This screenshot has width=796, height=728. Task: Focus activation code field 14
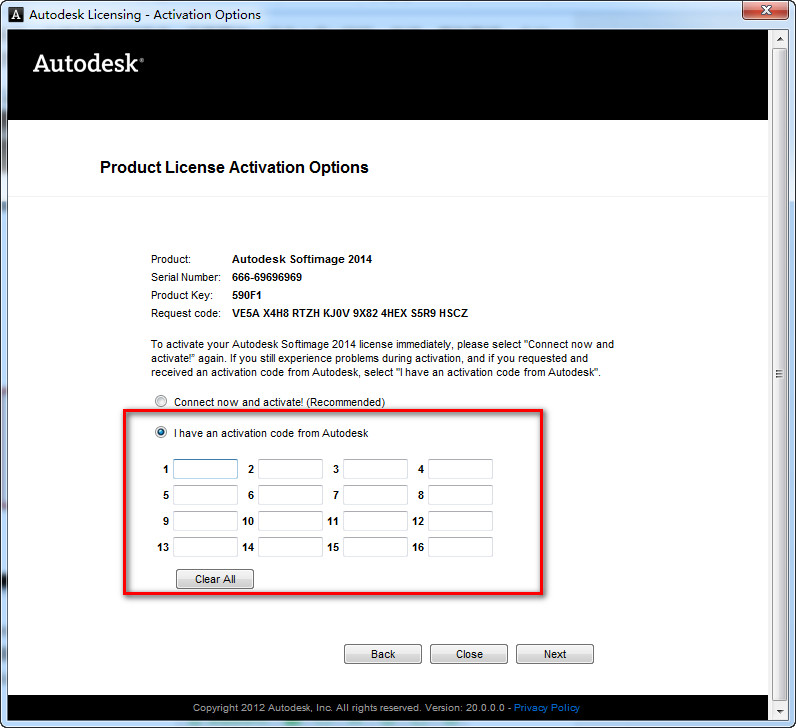290,547
